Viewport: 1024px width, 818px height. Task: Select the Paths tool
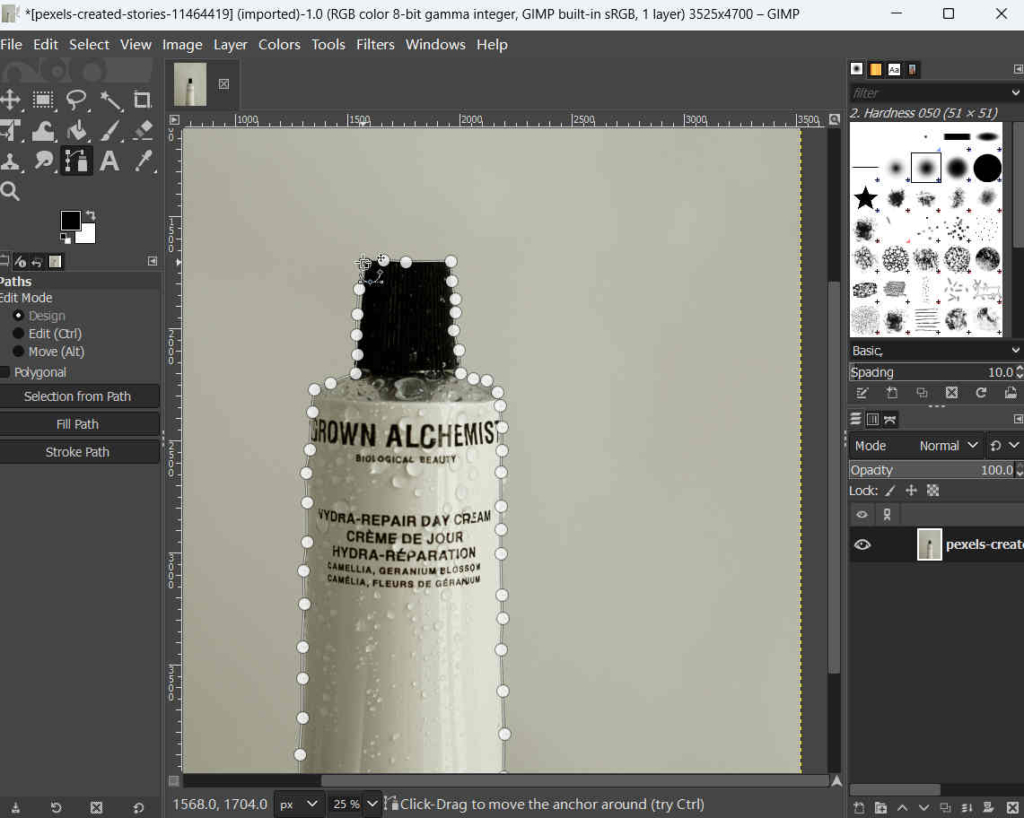click(x=76, y=160)
